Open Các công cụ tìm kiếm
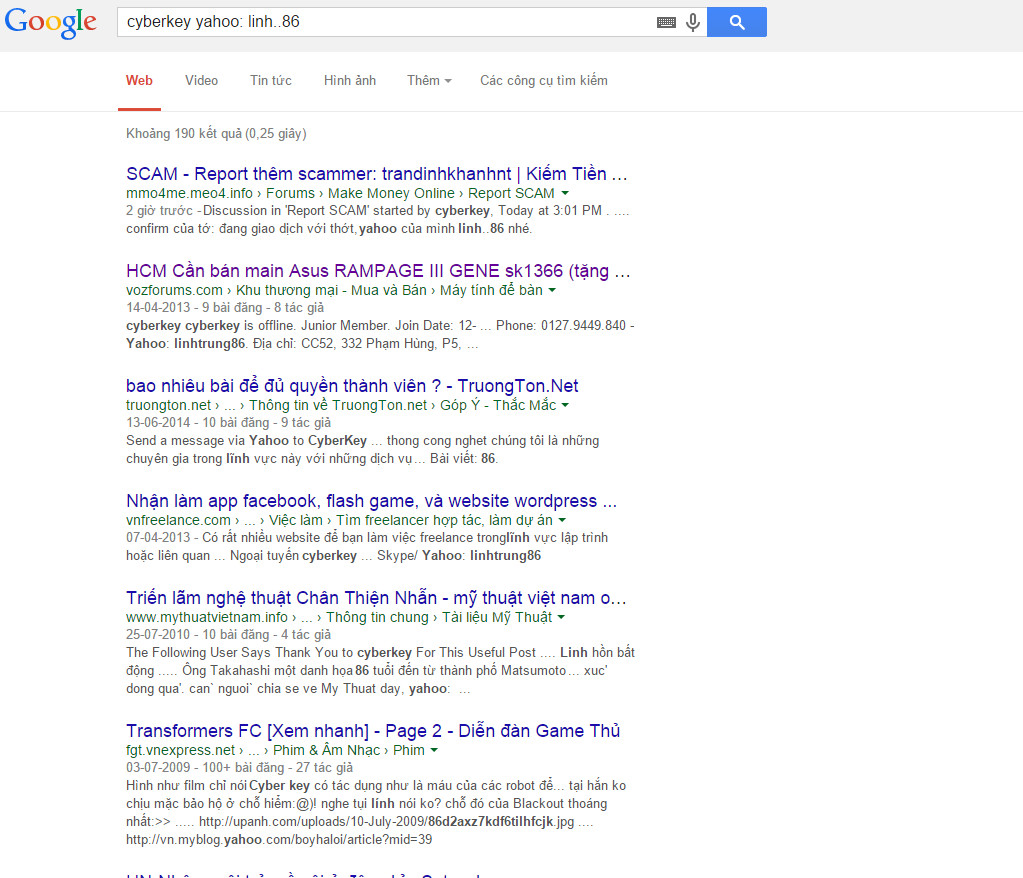The image size is (1023, 878). 543,81
